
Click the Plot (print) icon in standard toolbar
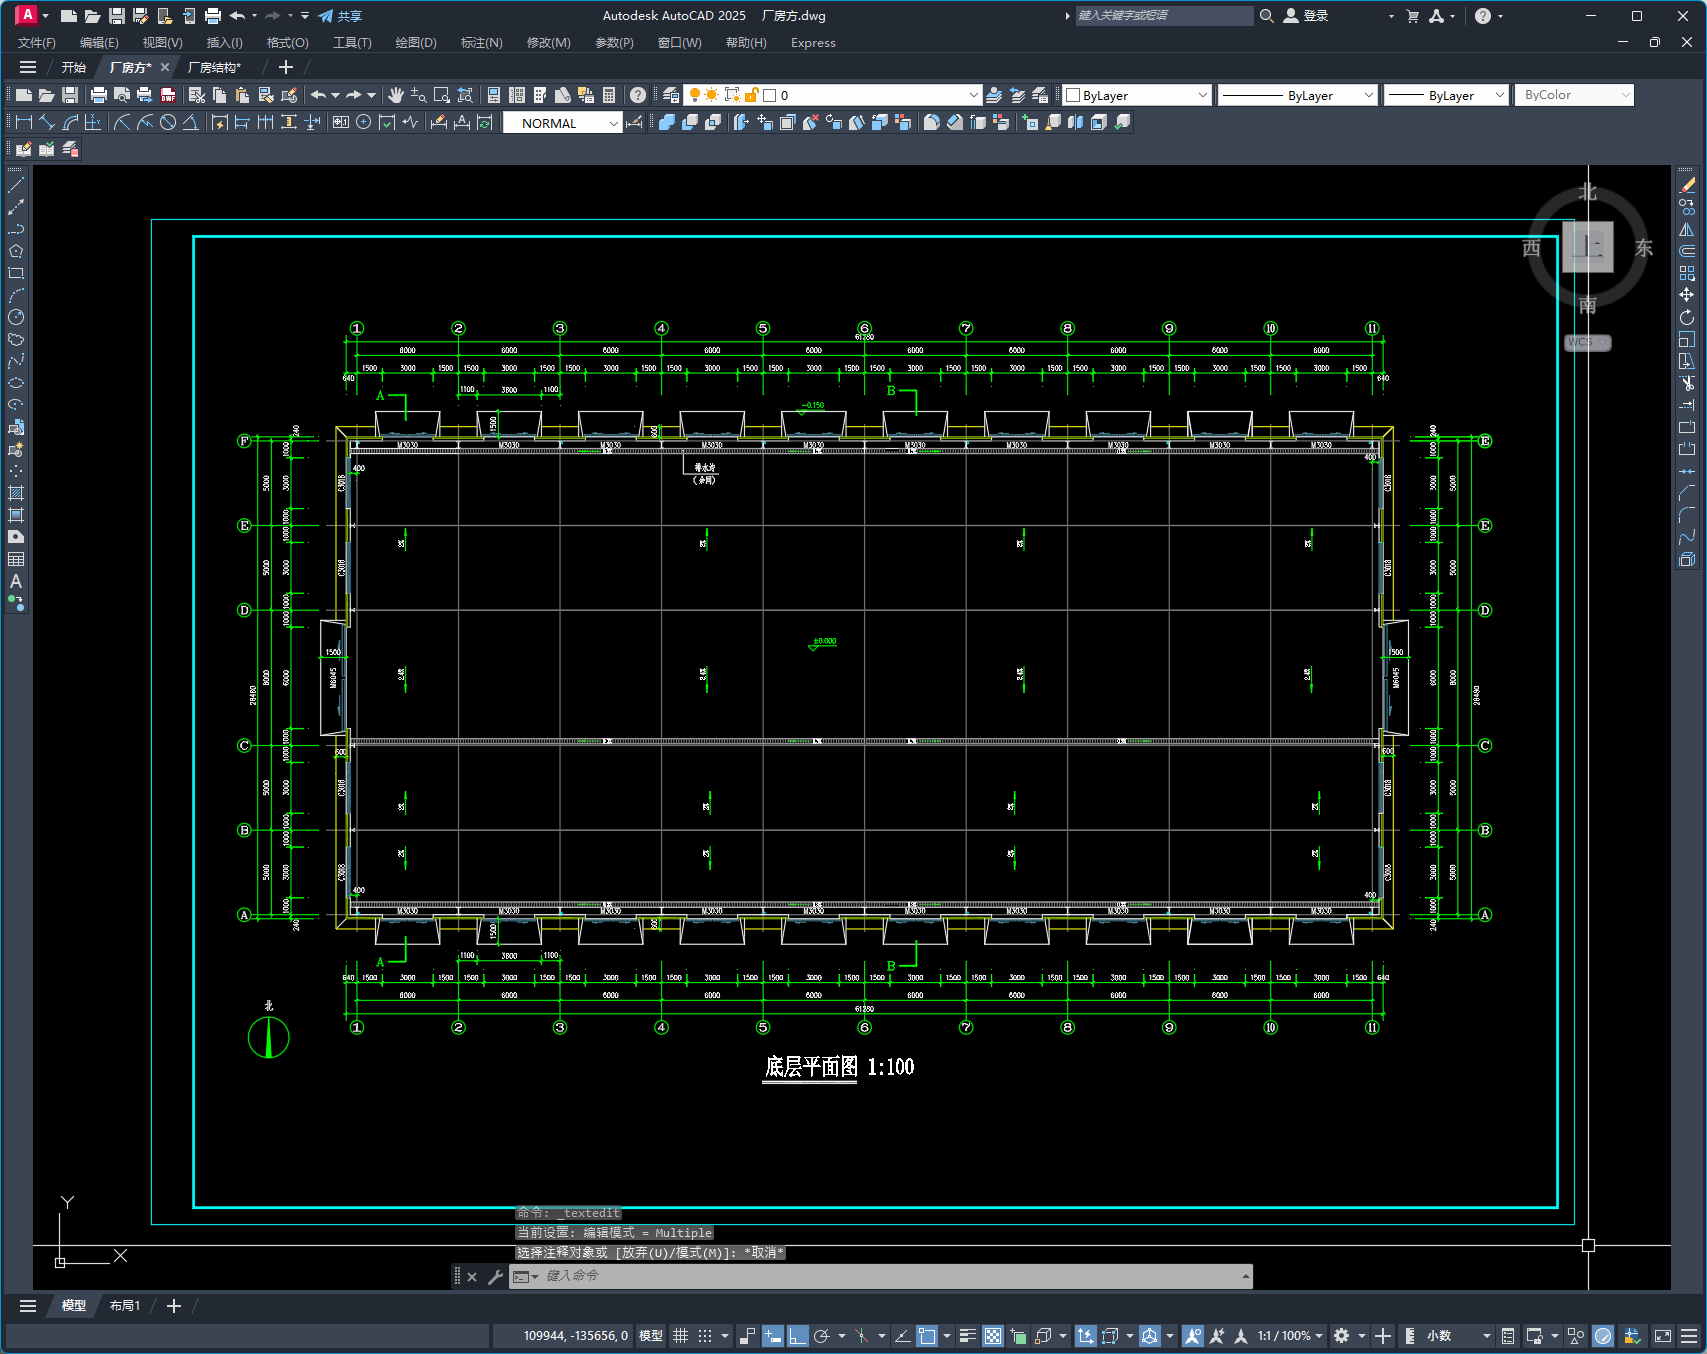point(98,95)
